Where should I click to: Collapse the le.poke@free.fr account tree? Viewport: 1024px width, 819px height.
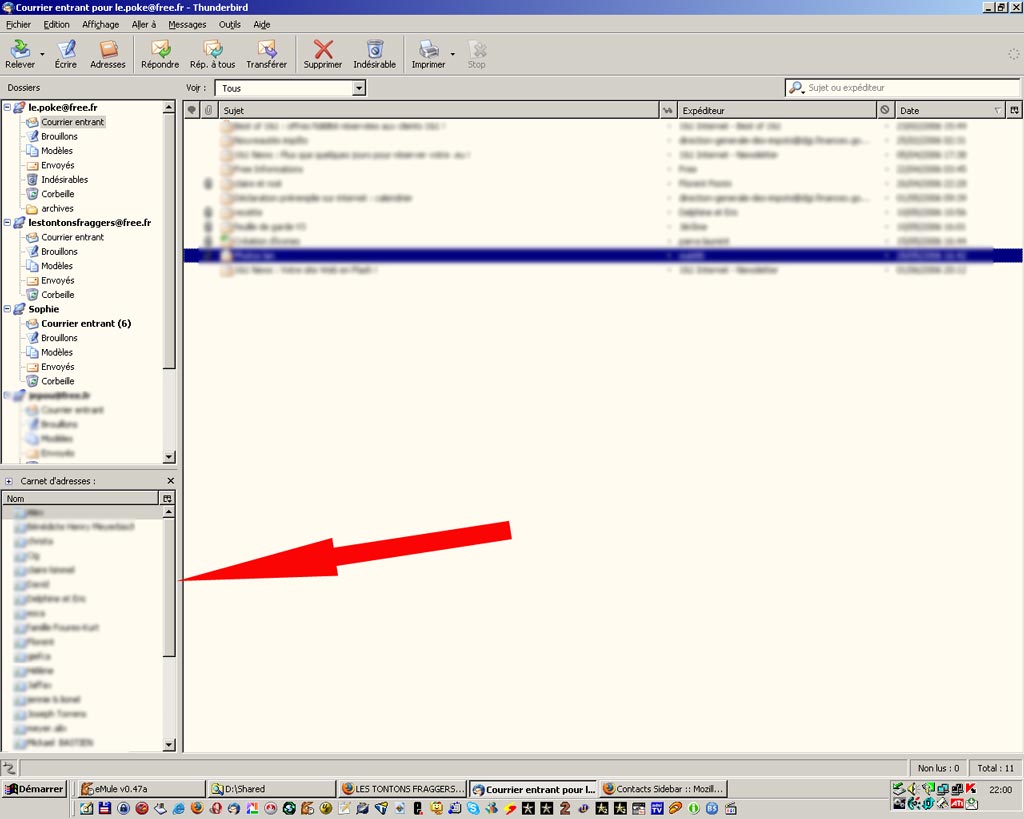click(x=7, y=108)
